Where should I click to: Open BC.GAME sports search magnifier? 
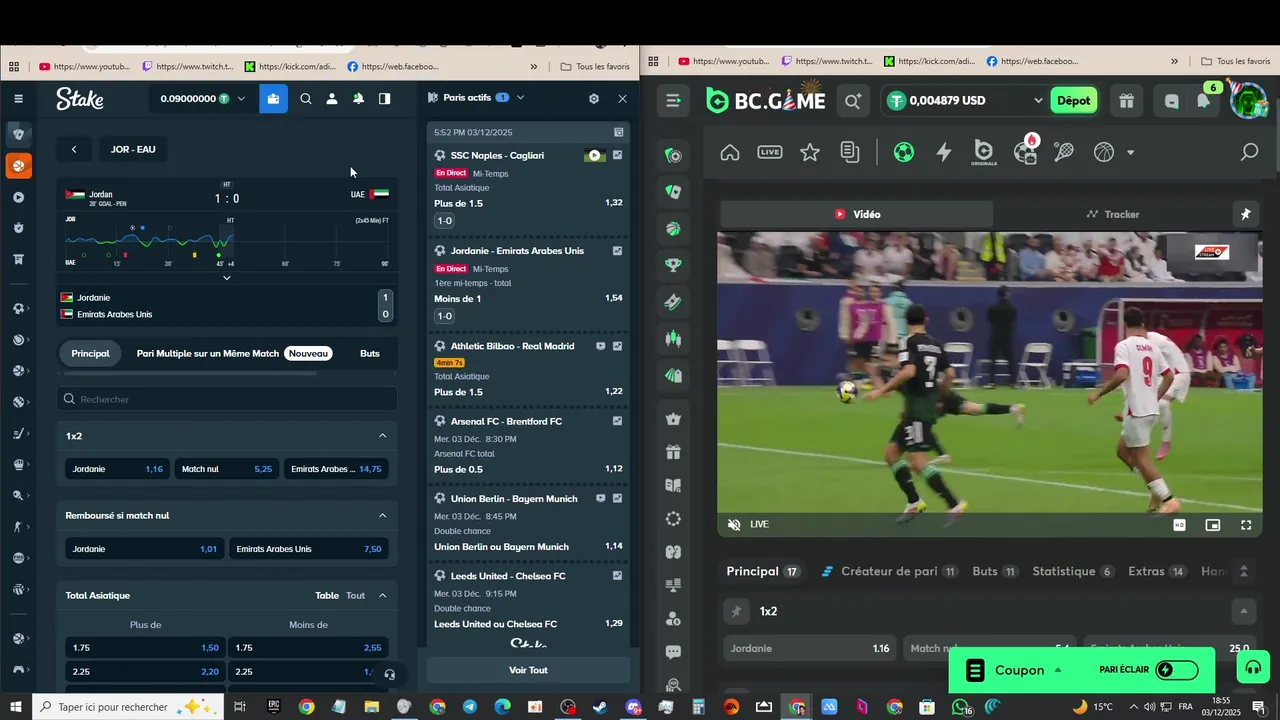click(1249, 152)
